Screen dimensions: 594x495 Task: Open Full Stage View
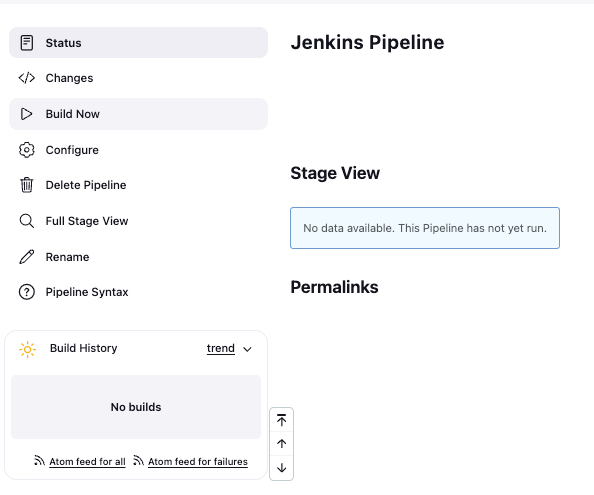click(138, 221)
